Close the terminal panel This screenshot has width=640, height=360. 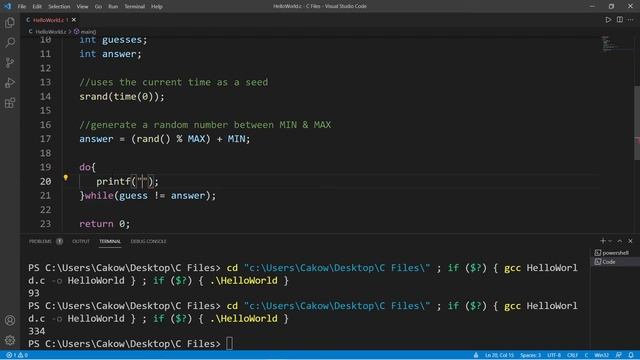point(630,241)
